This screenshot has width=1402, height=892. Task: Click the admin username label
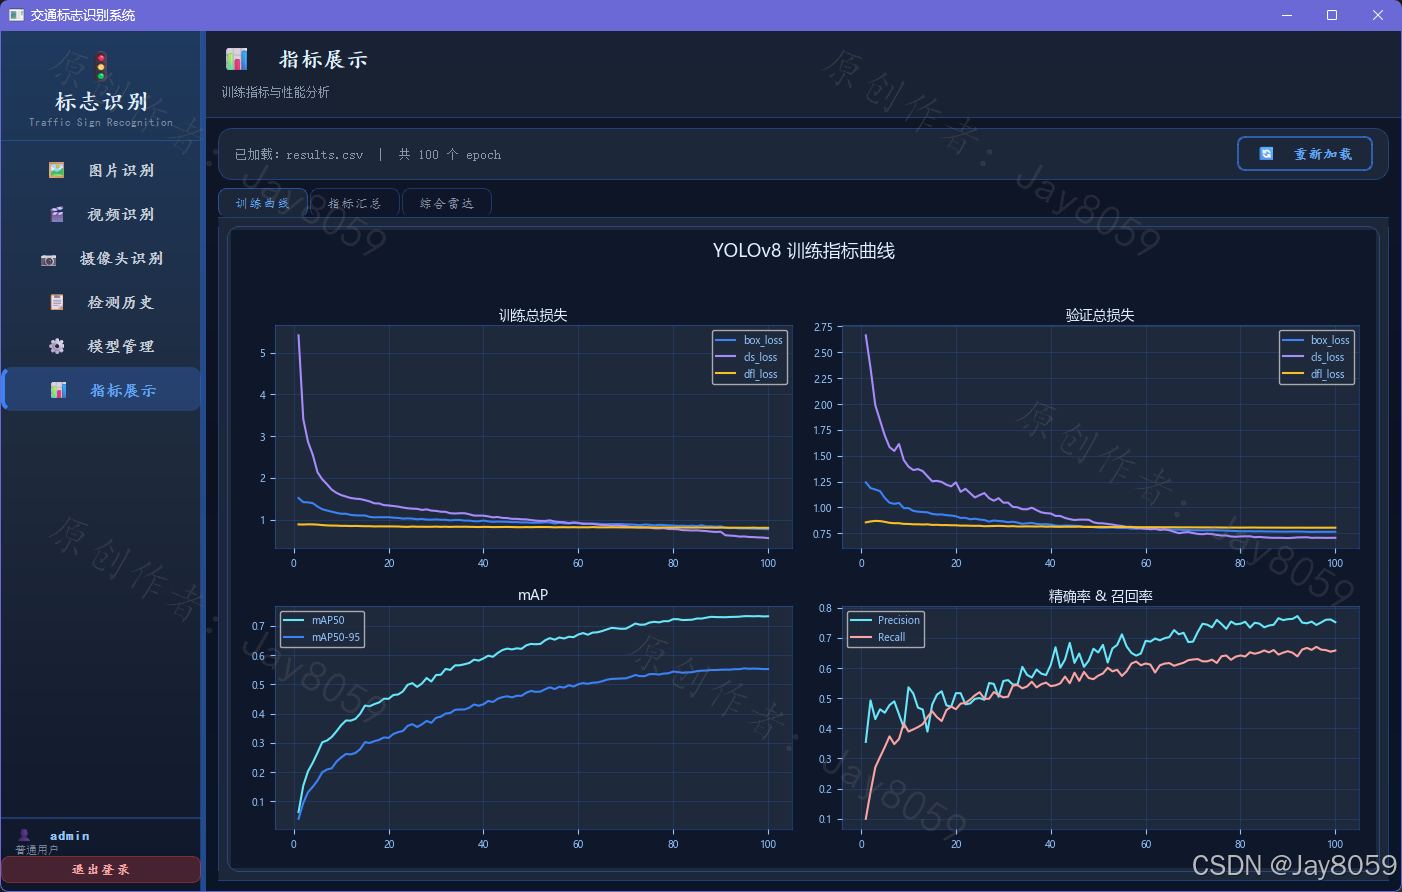click(70, 836)
